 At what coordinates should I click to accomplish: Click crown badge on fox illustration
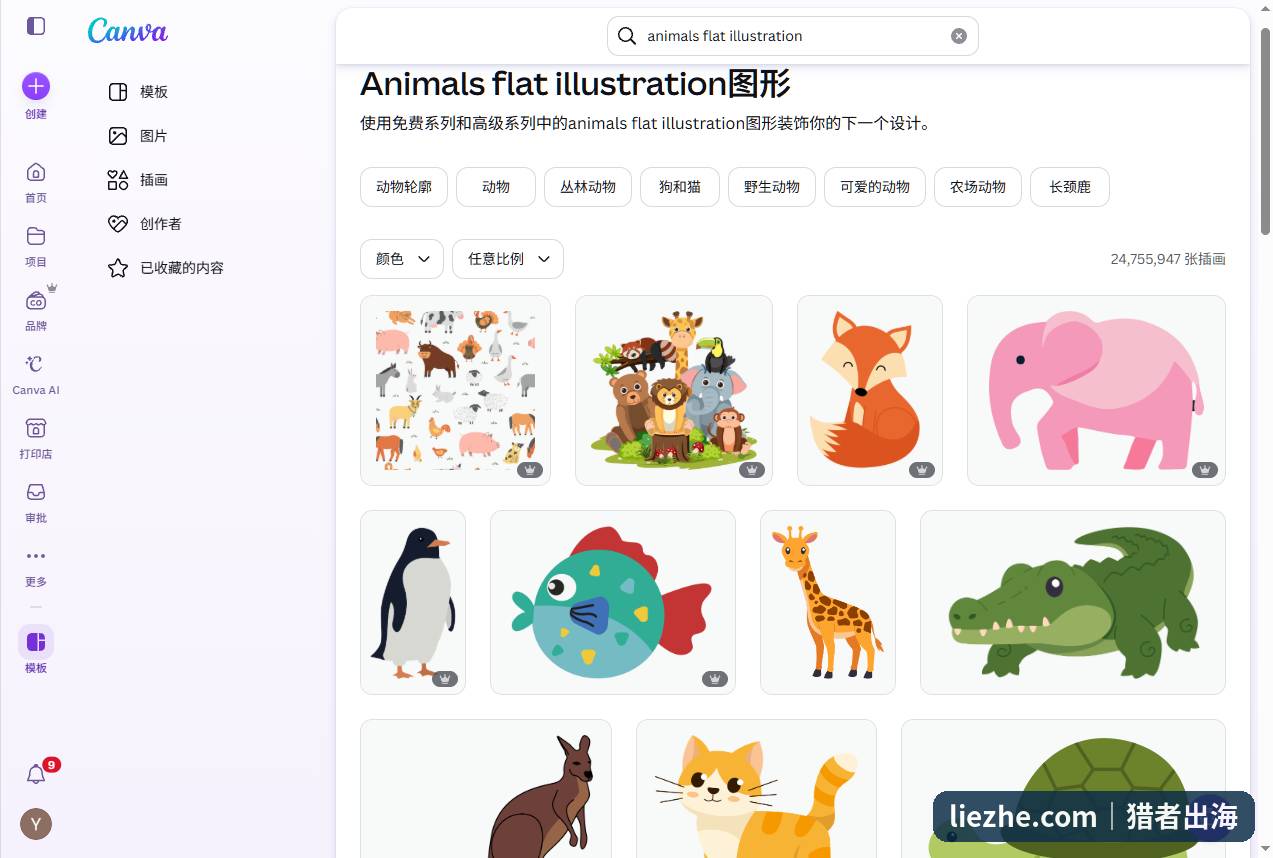(x=922, y=470)
